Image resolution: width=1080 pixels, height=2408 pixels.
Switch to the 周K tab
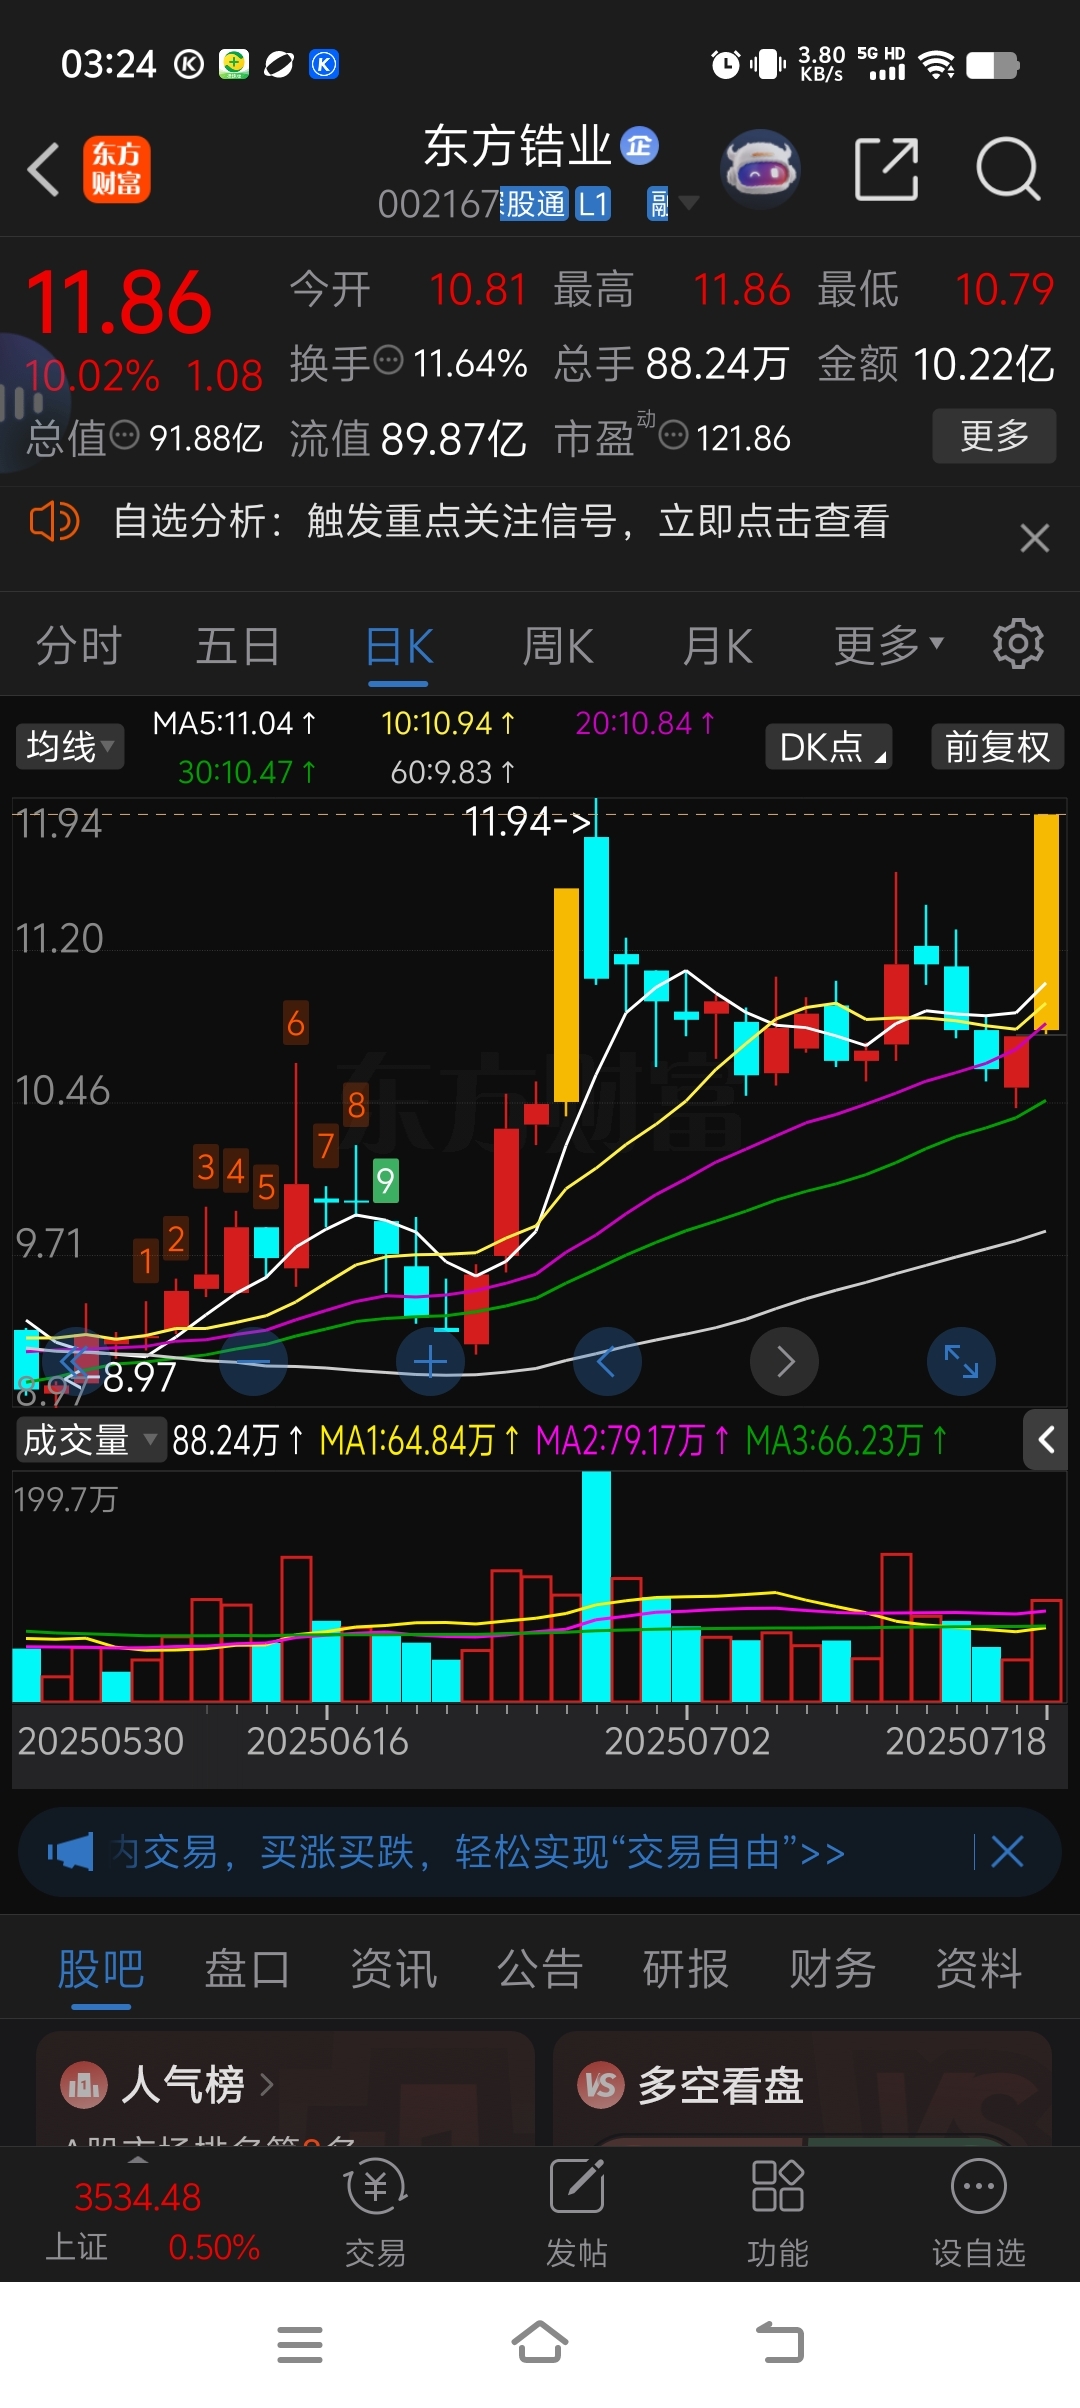click(x=558, y=645)
